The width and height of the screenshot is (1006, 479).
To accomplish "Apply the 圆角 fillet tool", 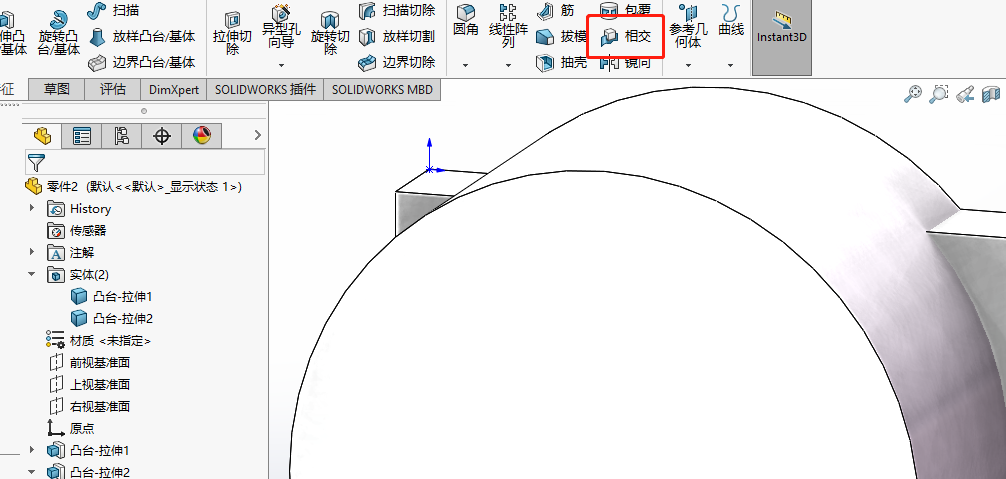I will click(466, 21).
